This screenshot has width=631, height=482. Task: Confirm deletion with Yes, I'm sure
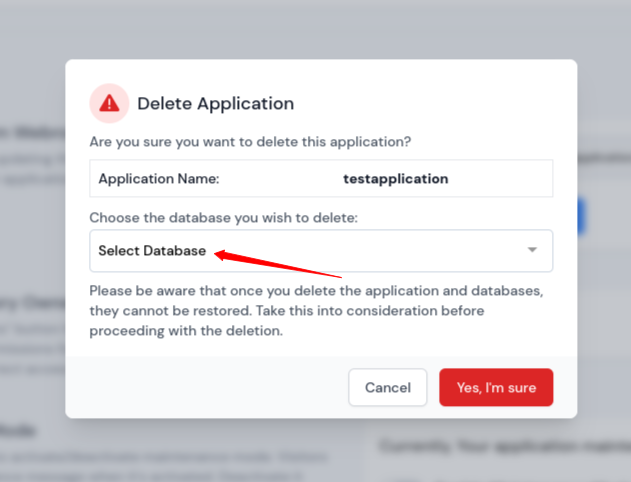coord(496,387)
